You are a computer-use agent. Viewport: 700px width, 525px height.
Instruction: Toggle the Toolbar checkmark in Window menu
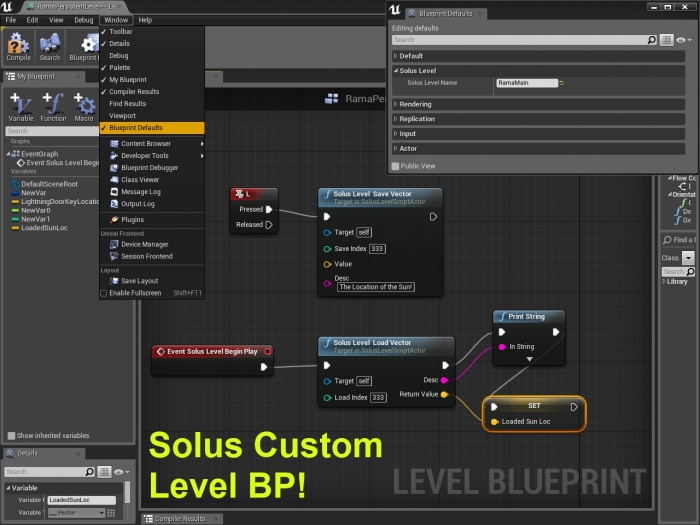[104, 32]
